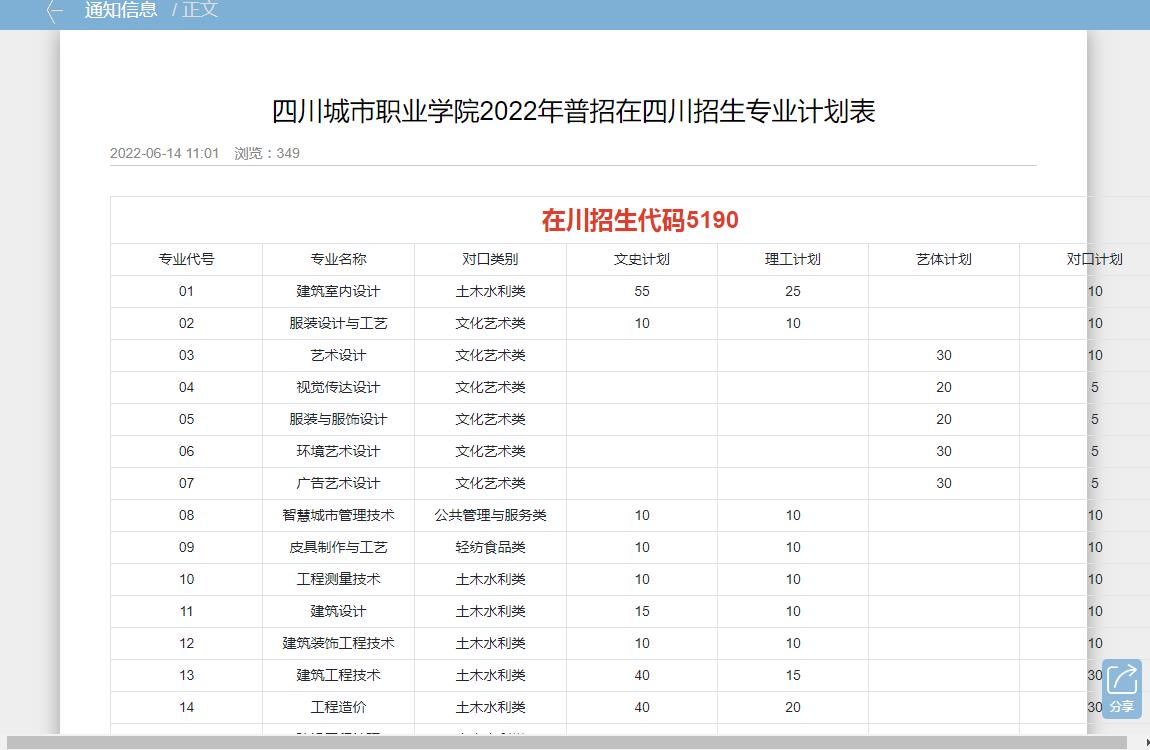This screenshot has height=750, width=1150.
Task: Click 理工计划 value 20 for 工程造价
Action: point(793,707)
